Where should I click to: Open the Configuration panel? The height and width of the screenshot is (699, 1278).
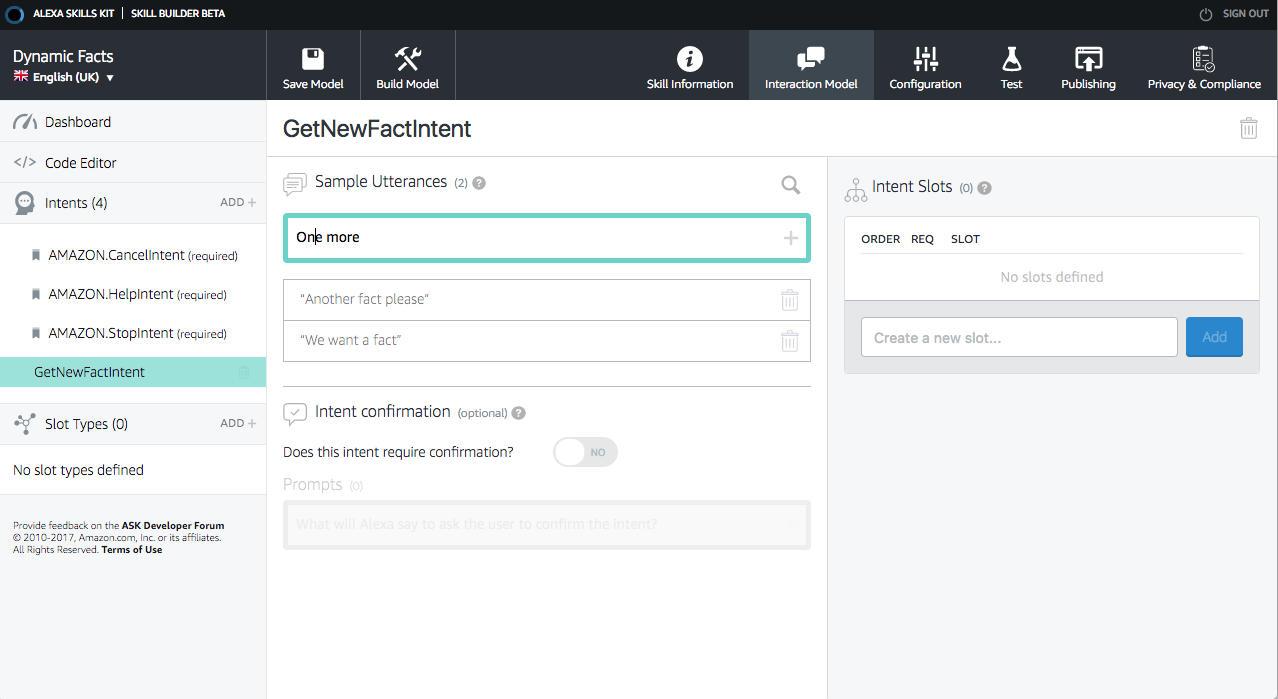(924, 64)
